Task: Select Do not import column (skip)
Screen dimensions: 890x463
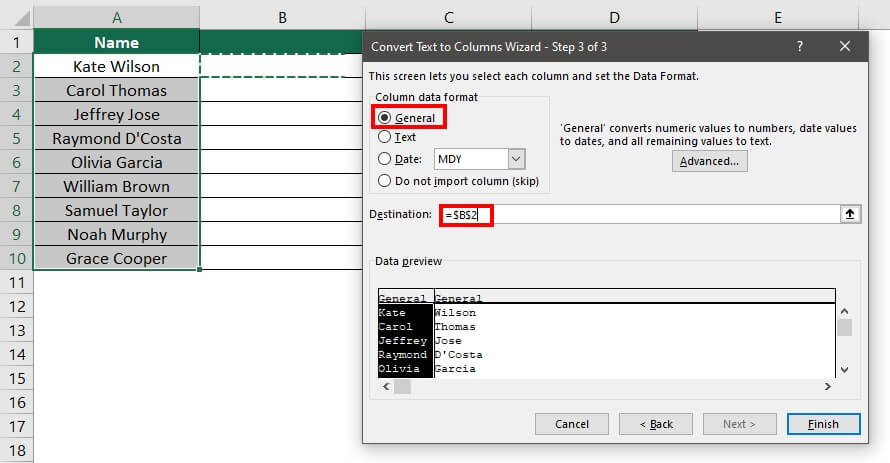Action: pos(384,181)
